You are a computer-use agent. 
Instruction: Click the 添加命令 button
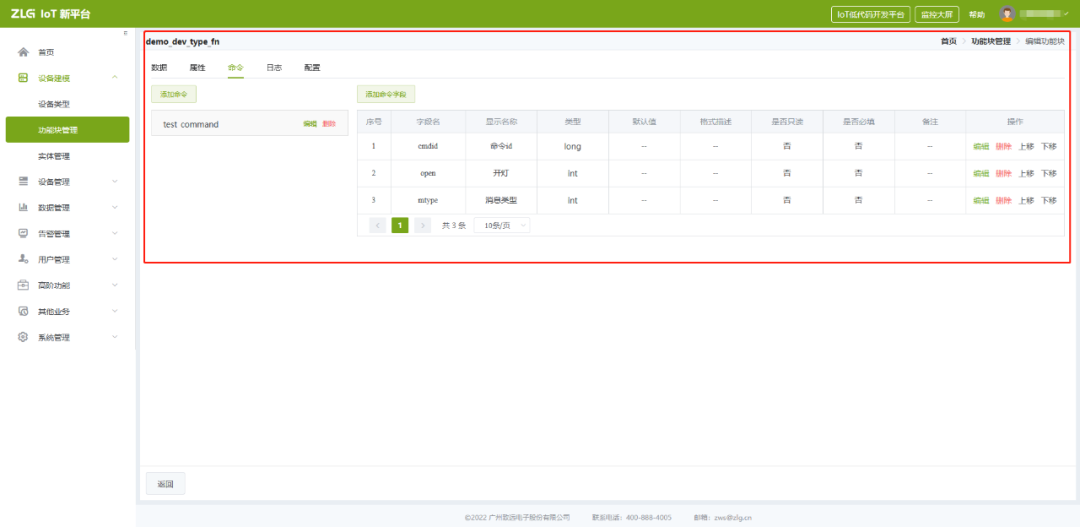174,94
